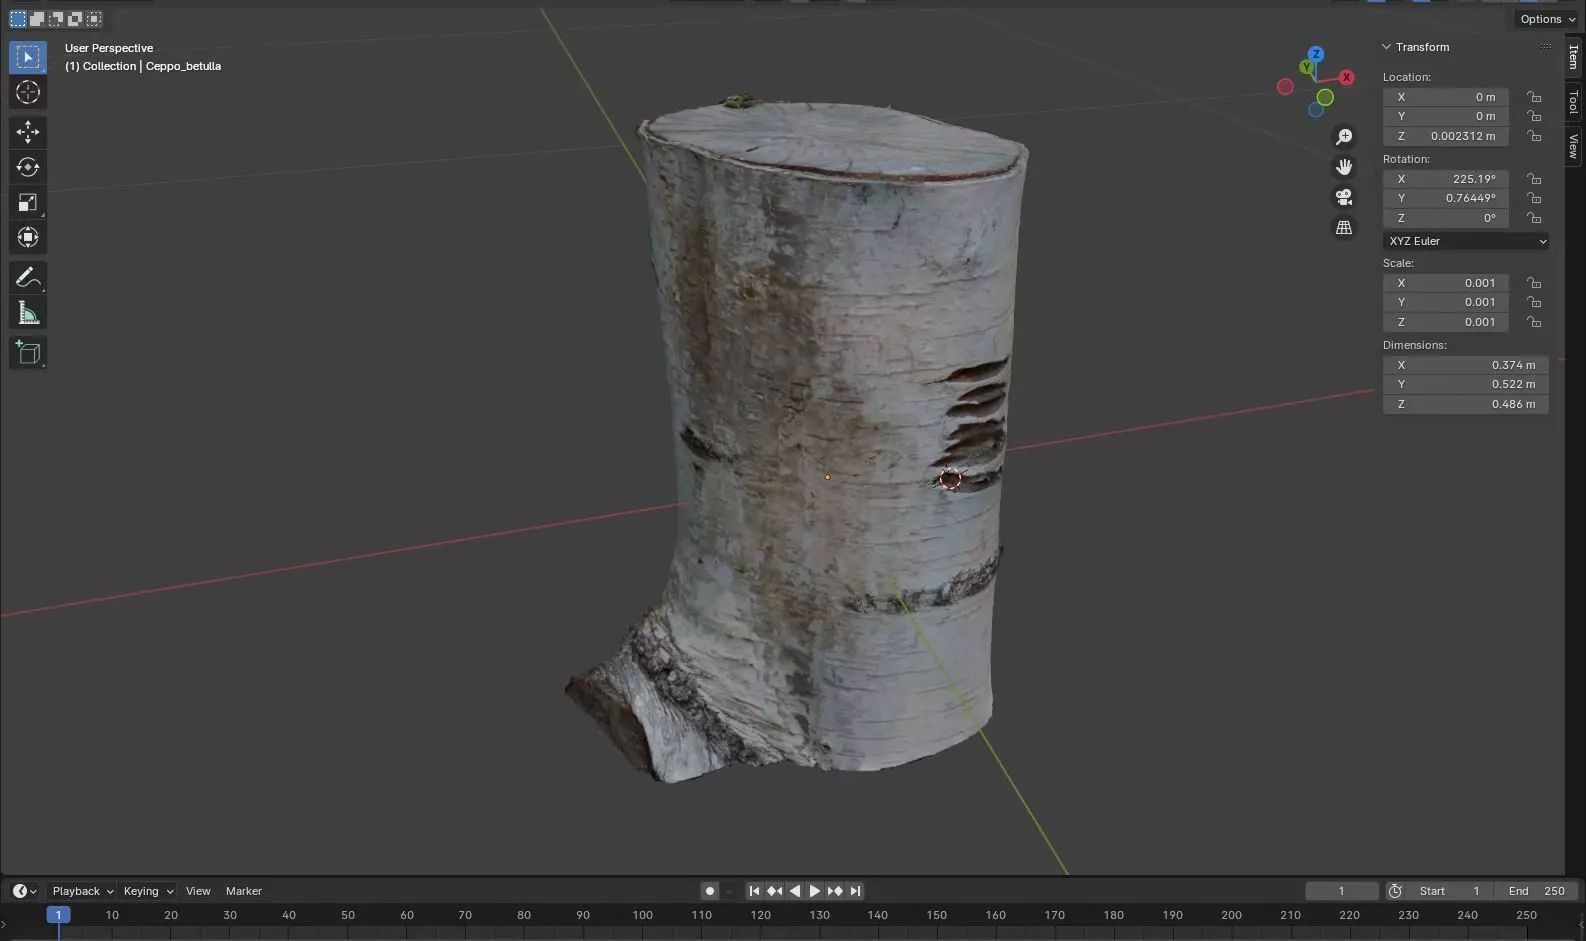
Task: Open the timeline editor type dropdown
Action: (x=25, y=891)
